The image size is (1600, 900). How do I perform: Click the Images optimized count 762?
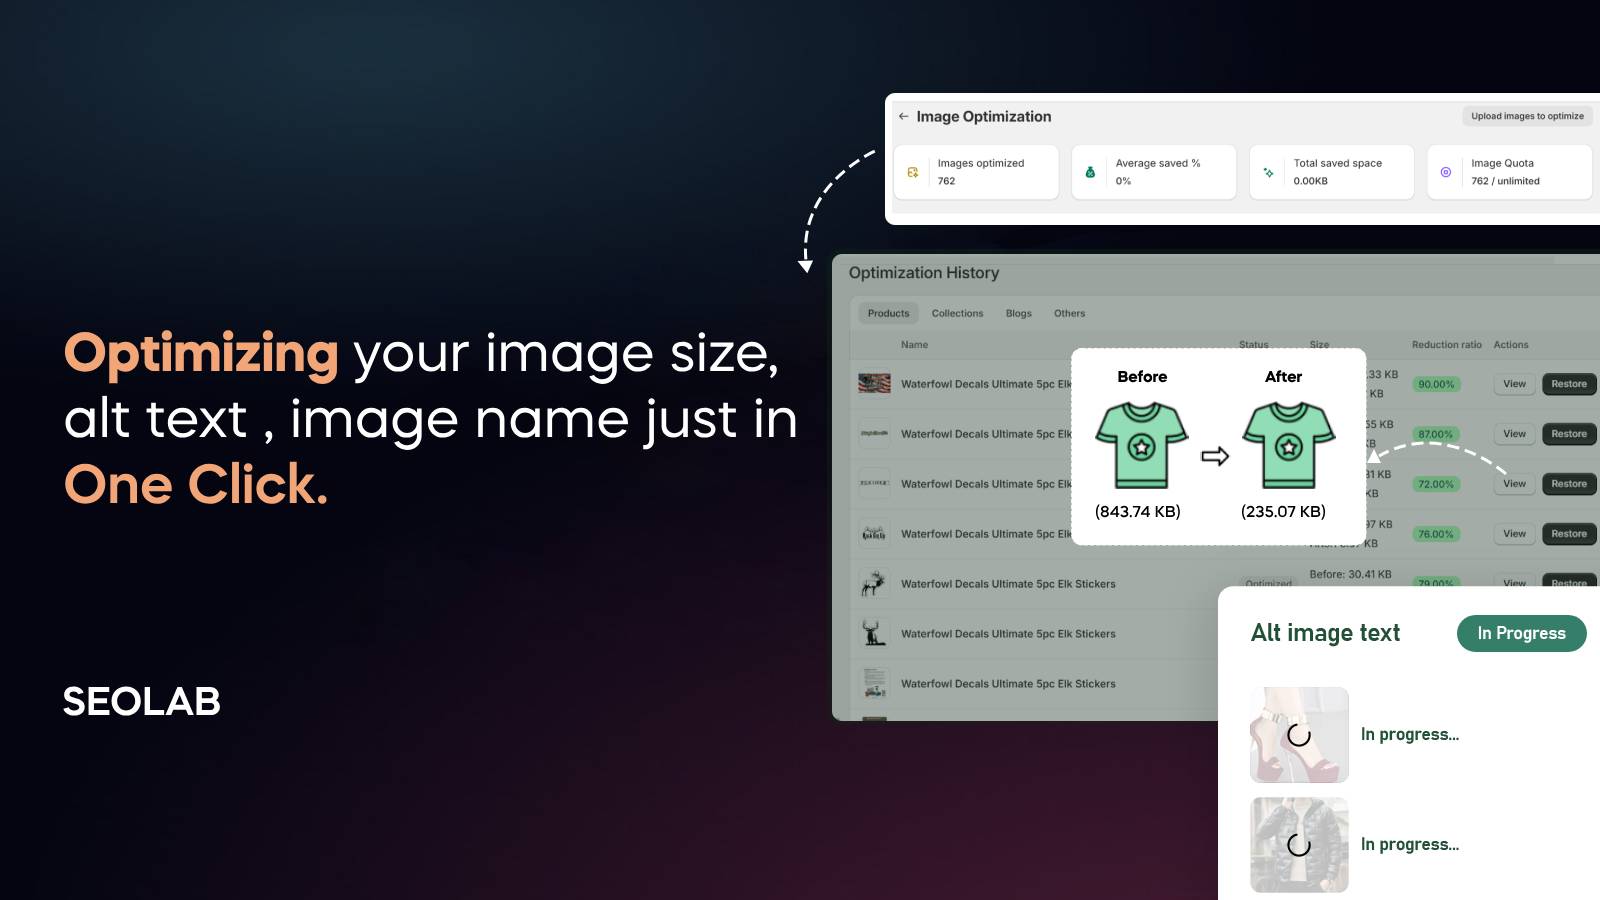(946, 181)
